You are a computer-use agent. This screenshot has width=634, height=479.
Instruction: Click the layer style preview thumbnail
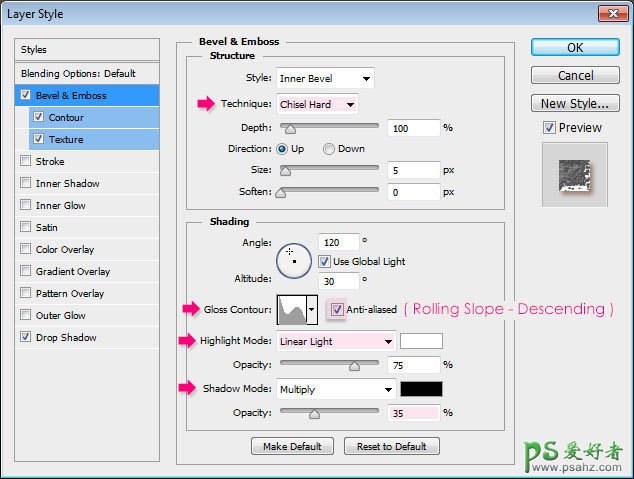[572, 173]
